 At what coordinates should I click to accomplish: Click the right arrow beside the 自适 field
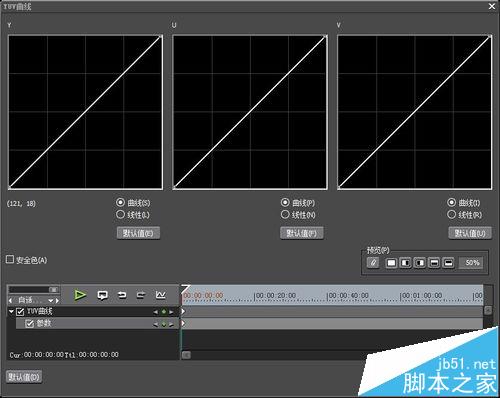[x=57, y=300]
